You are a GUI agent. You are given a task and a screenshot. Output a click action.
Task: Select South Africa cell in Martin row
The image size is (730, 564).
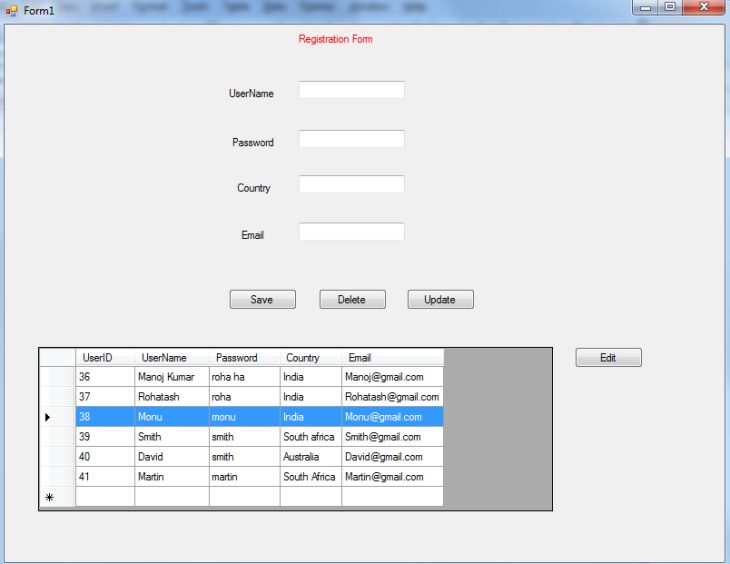coord(311,477)
